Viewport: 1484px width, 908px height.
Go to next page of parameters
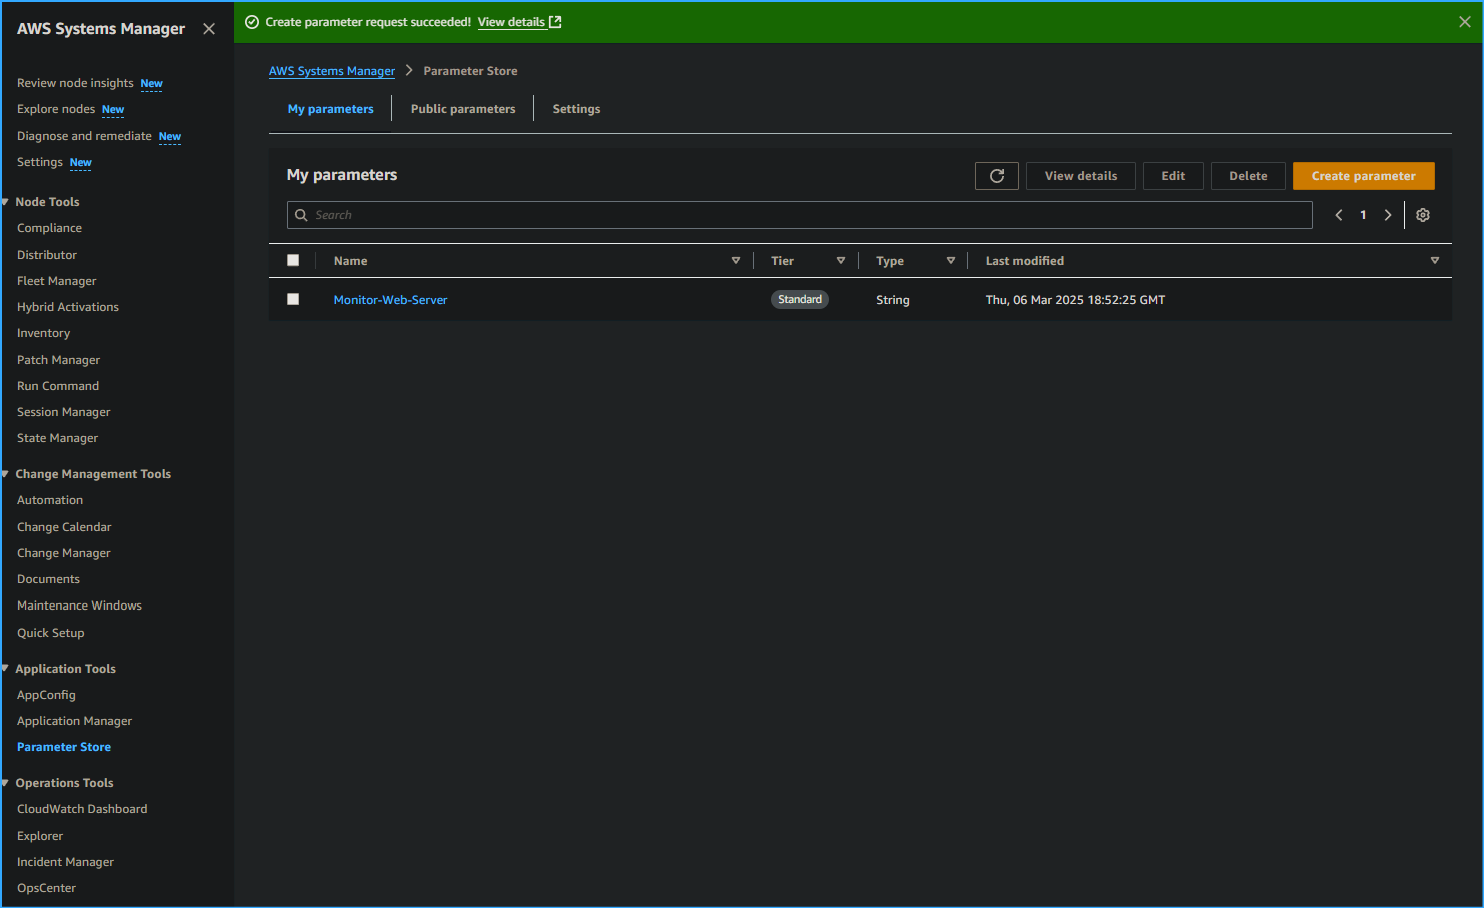pos(1388,214)
